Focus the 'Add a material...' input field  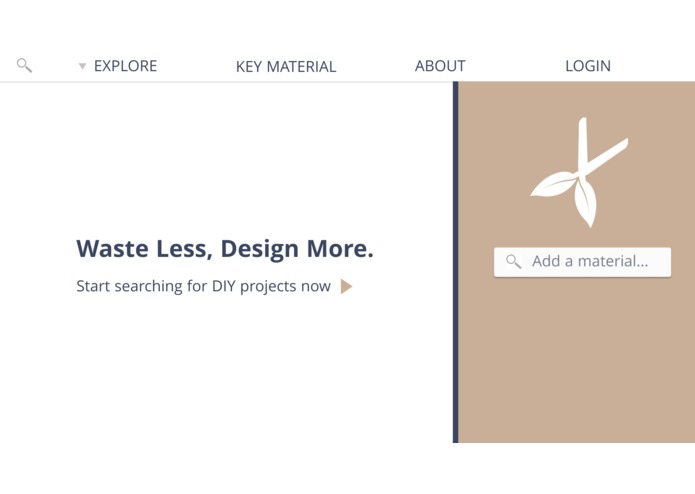(x=582, y=262)
